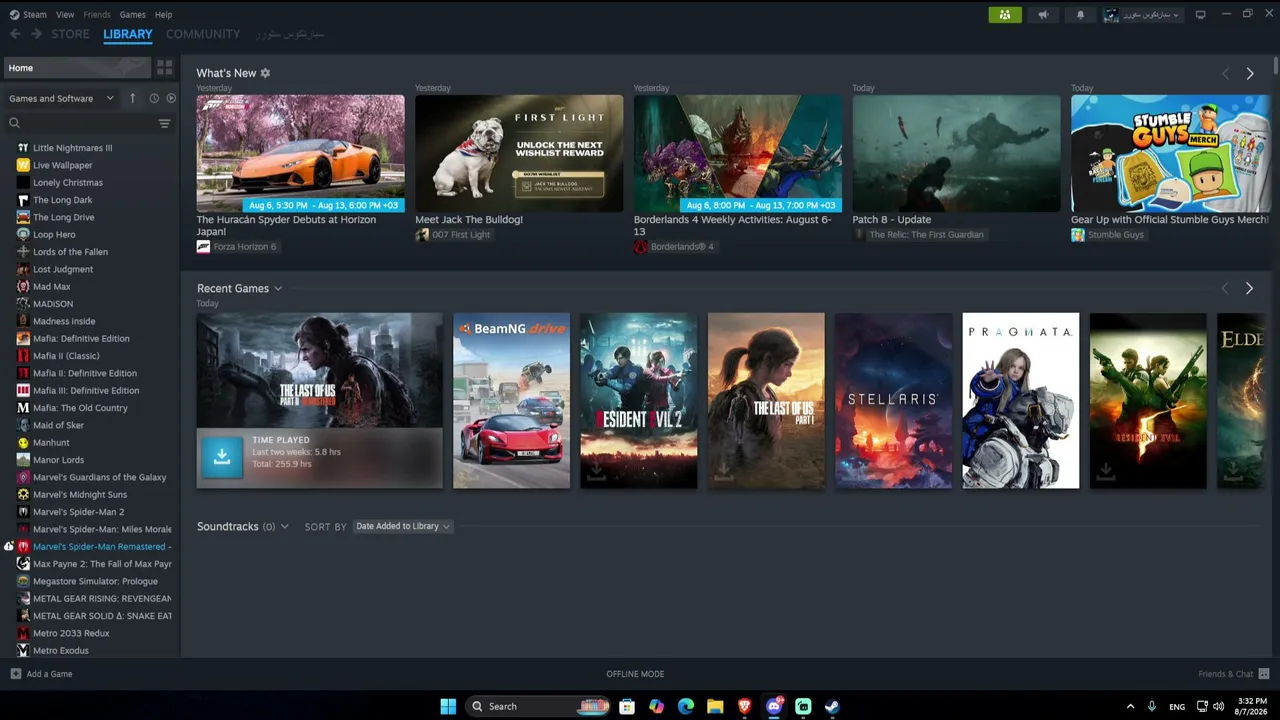
Task: Click the Home button in the sidebar
Action: pos(77,68)
